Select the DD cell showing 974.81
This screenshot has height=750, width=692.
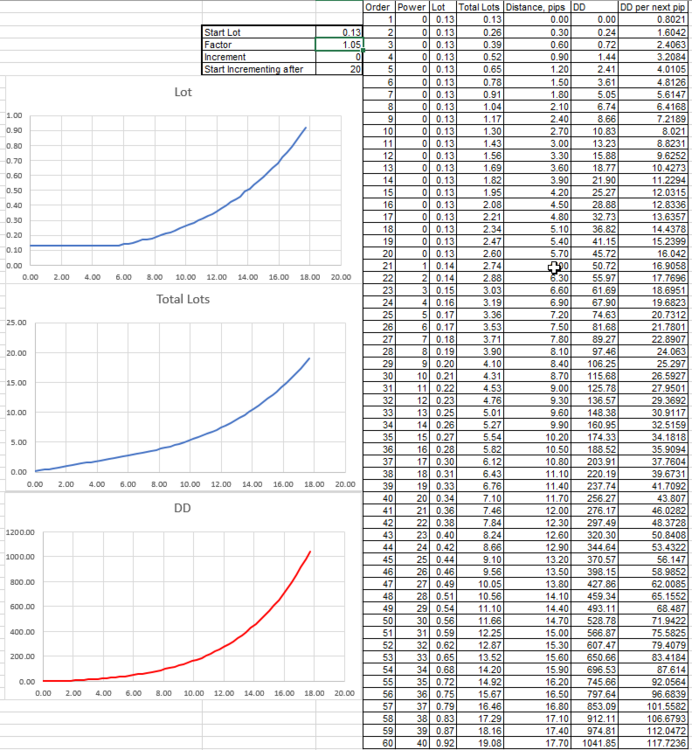pos(594,730)
